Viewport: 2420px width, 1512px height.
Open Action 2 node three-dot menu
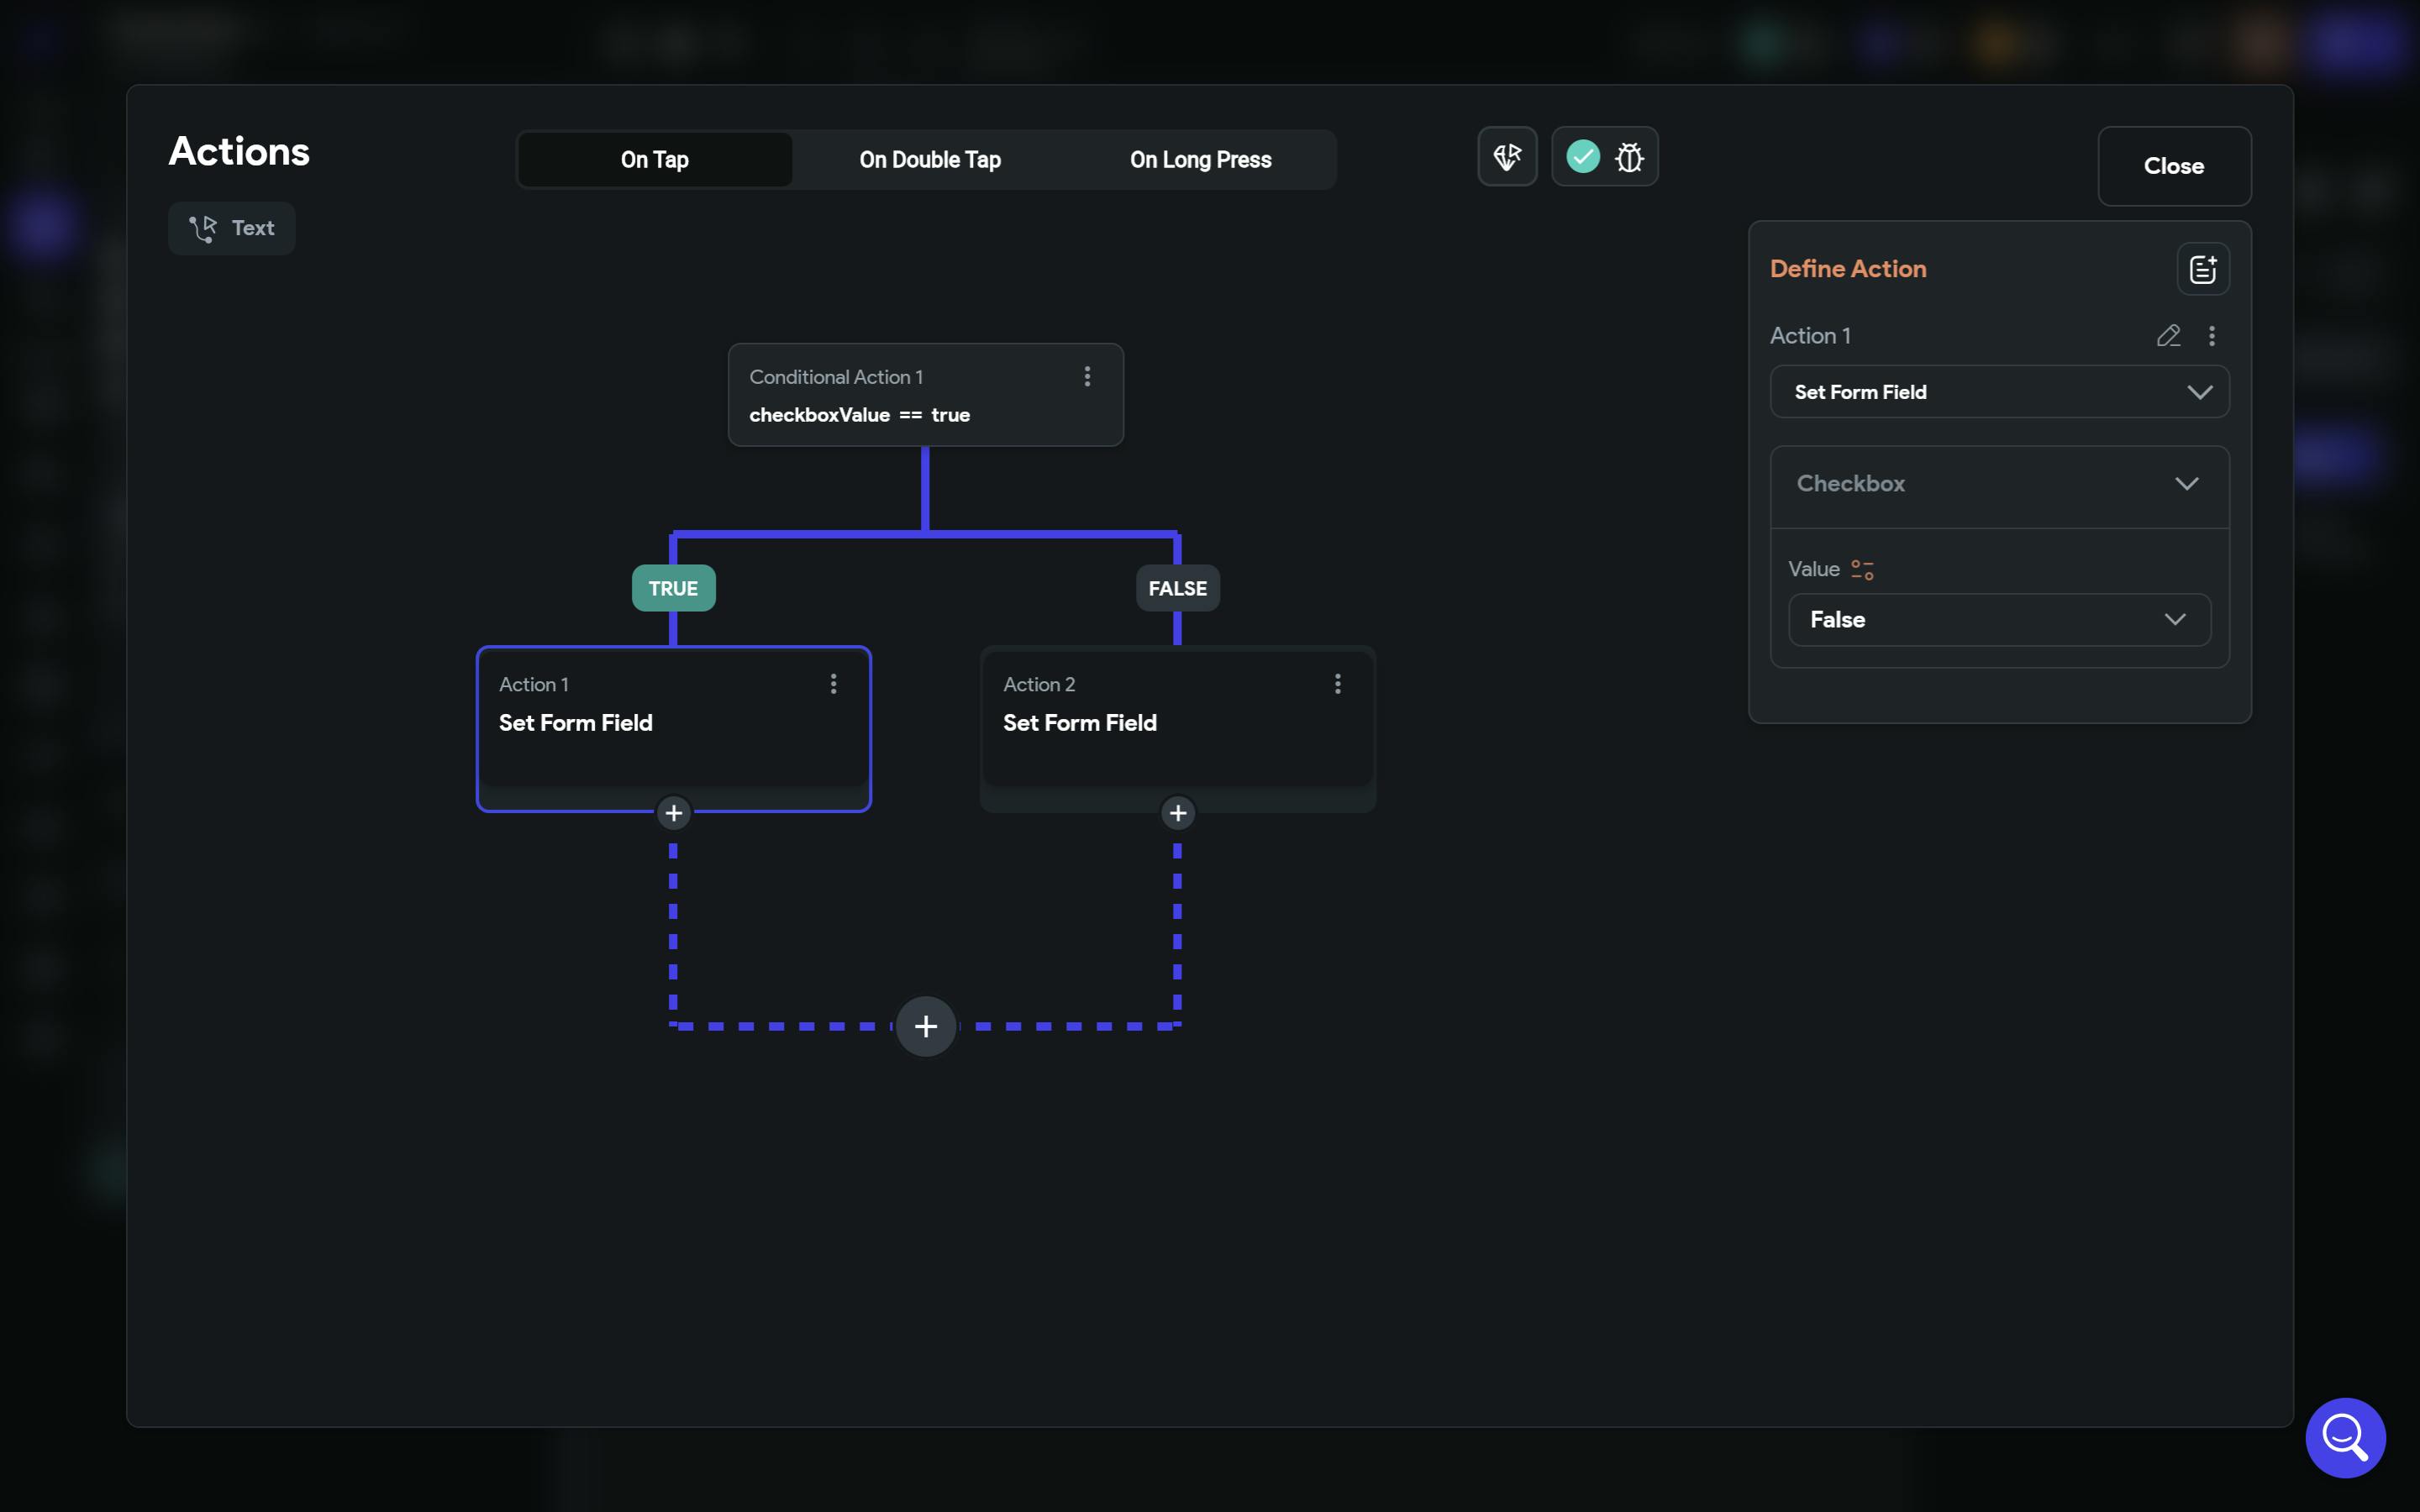pos(1337,684)
